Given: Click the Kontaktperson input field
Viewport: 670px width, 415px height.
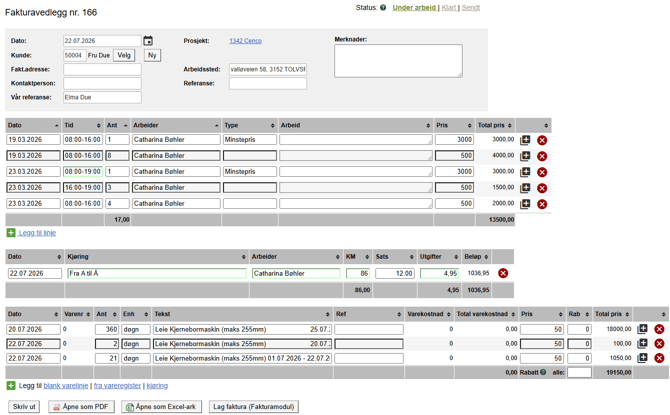Looking at the screenshot, I should coord(102,83).
